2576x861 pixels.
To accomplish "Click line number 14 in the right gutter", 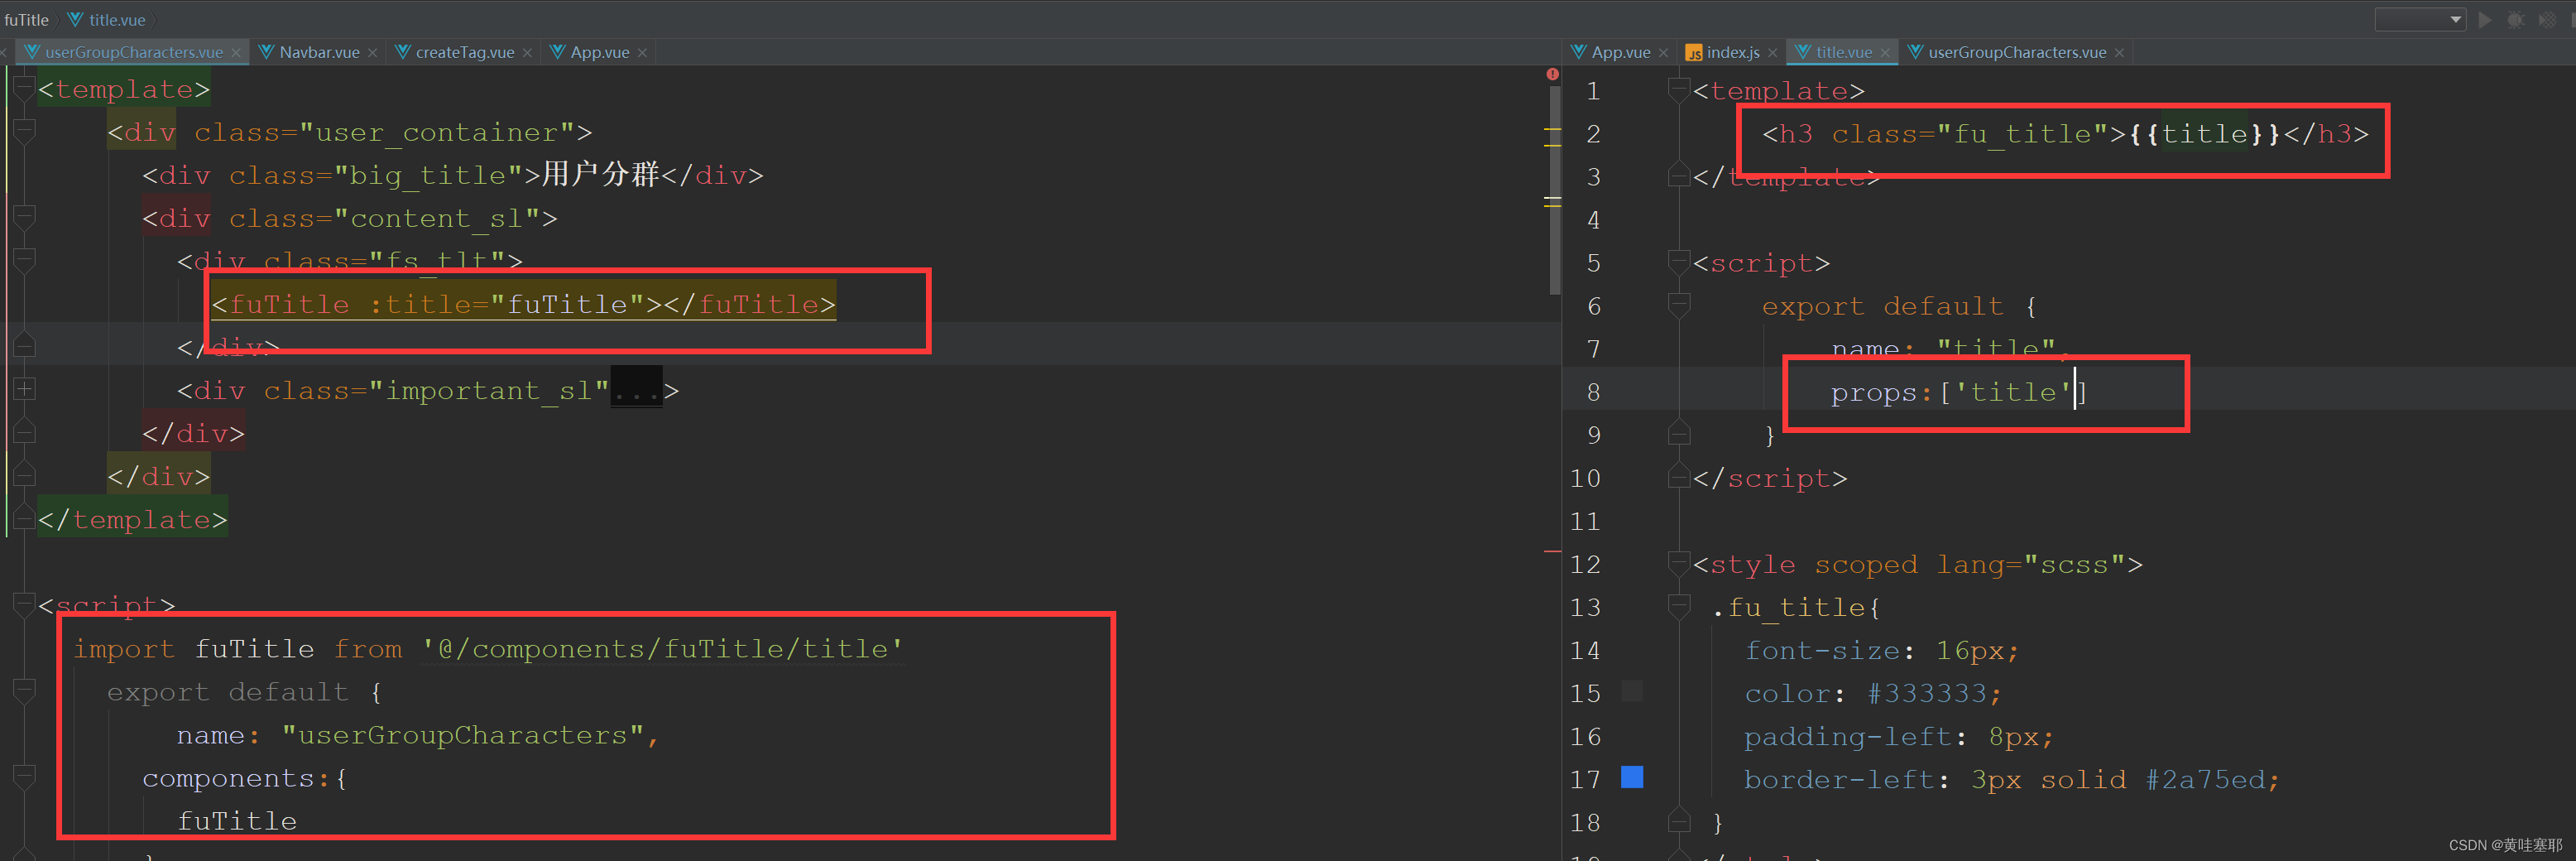I will 1585,650.
